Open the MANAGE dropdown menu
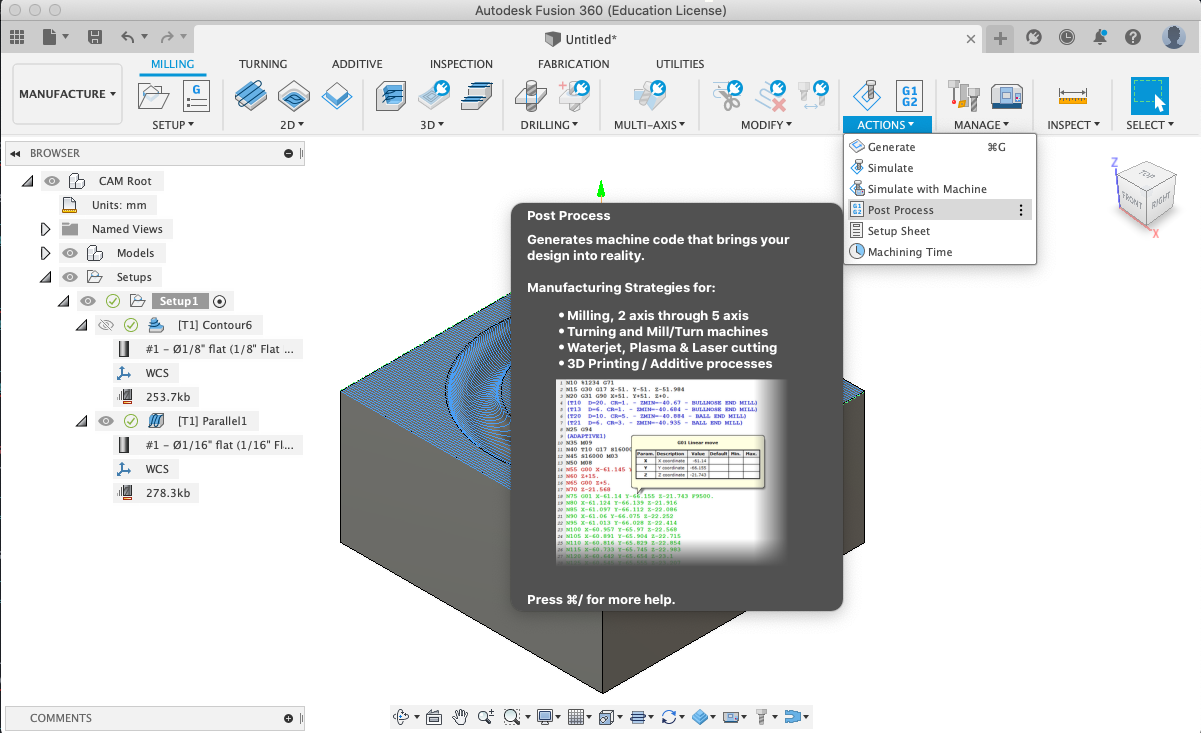The width and height of the screenshot is (1201, 733). [x=981, y=125]
